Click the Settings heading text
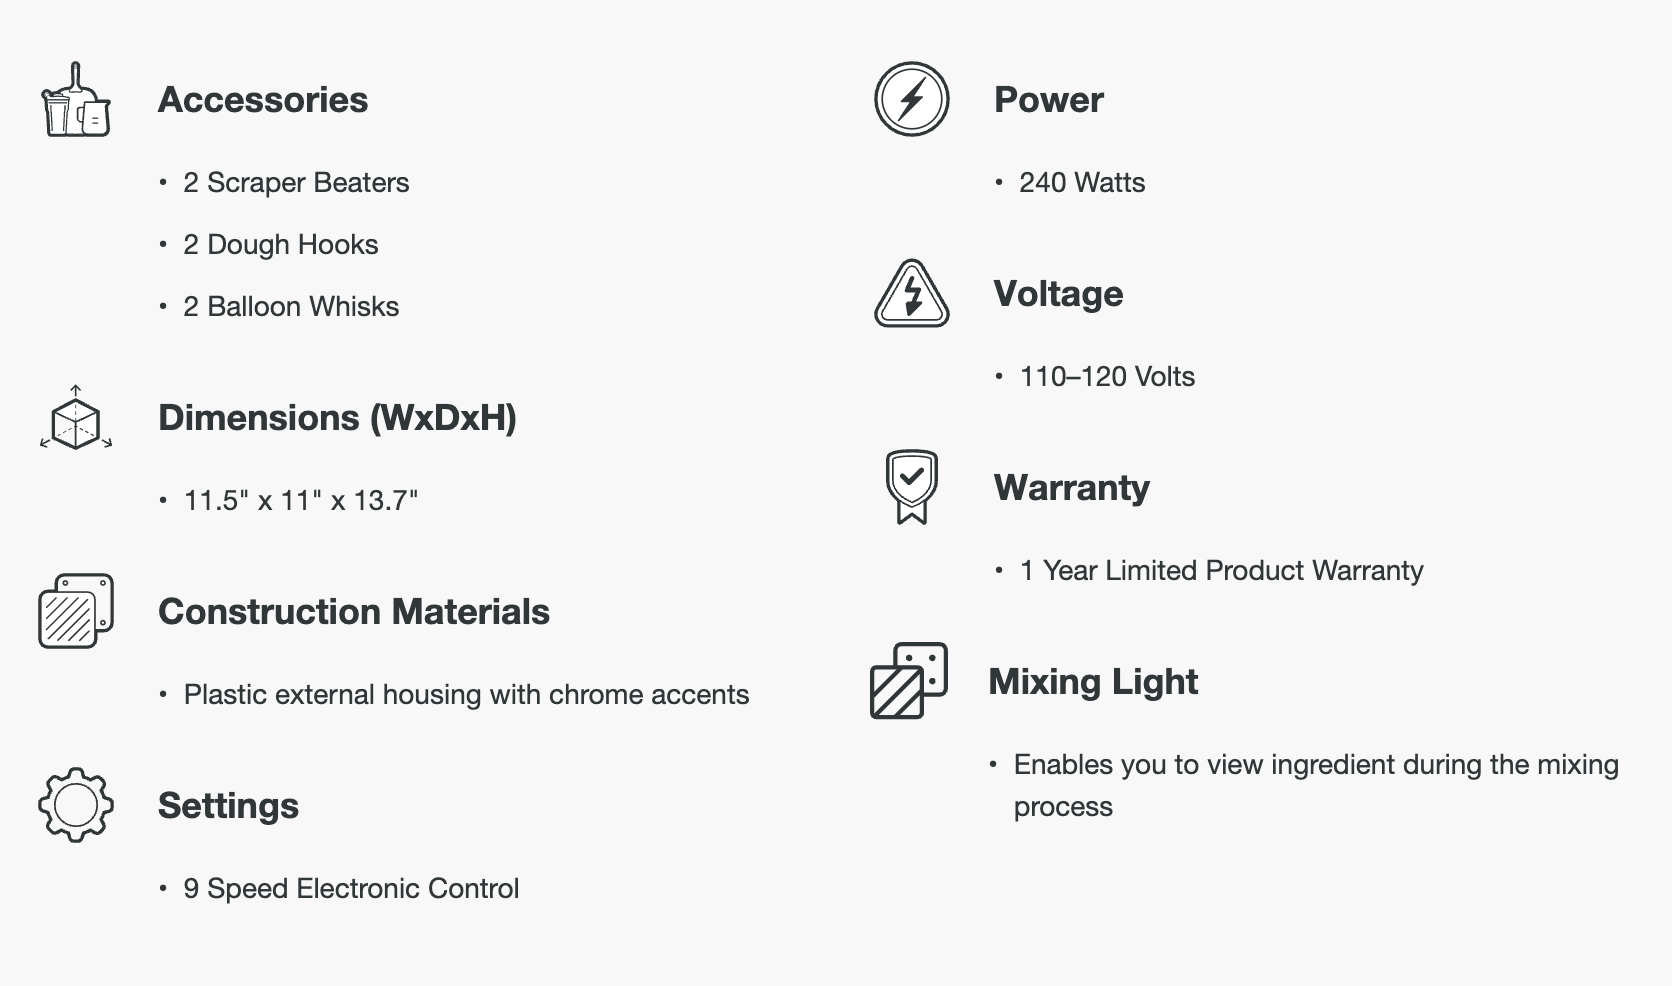 click(x=228, y=806)
